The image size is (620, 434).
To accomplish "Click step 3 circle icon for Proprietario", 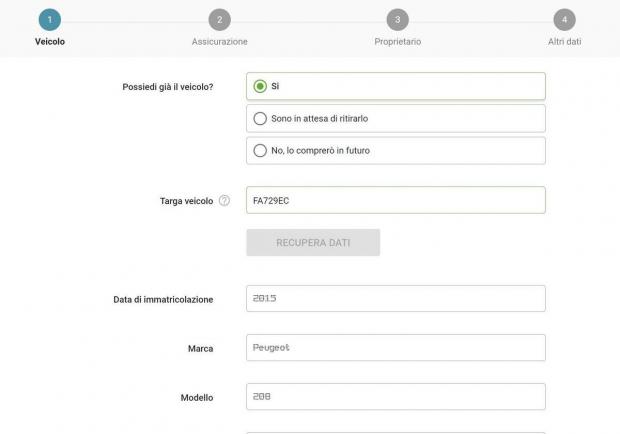I will click(x=397, y=20).
